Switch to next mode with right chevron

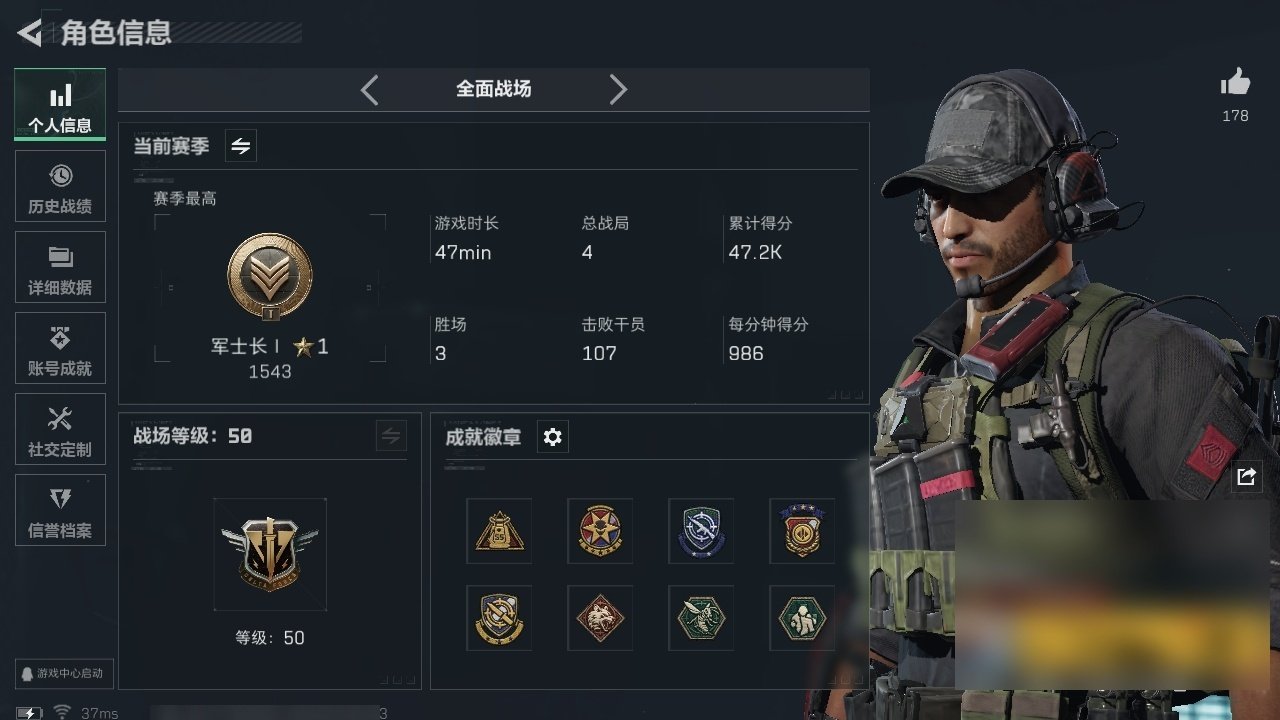point(618,90)
